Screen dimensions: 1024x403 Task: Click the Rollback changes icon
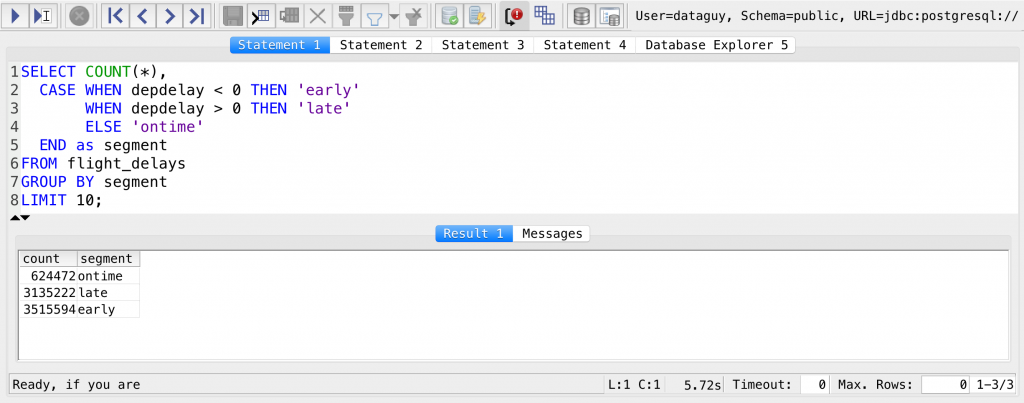click(x=477, y=15)
